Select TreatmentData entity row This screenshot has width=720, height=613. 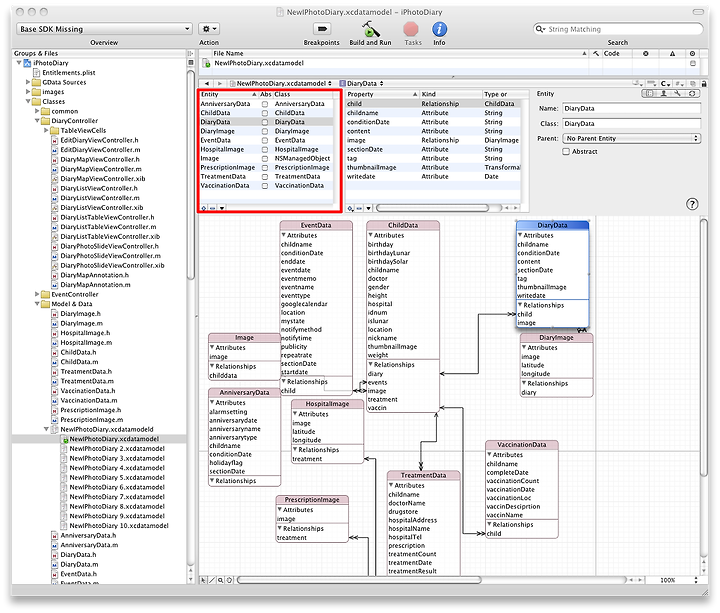(x=266, y=177)
